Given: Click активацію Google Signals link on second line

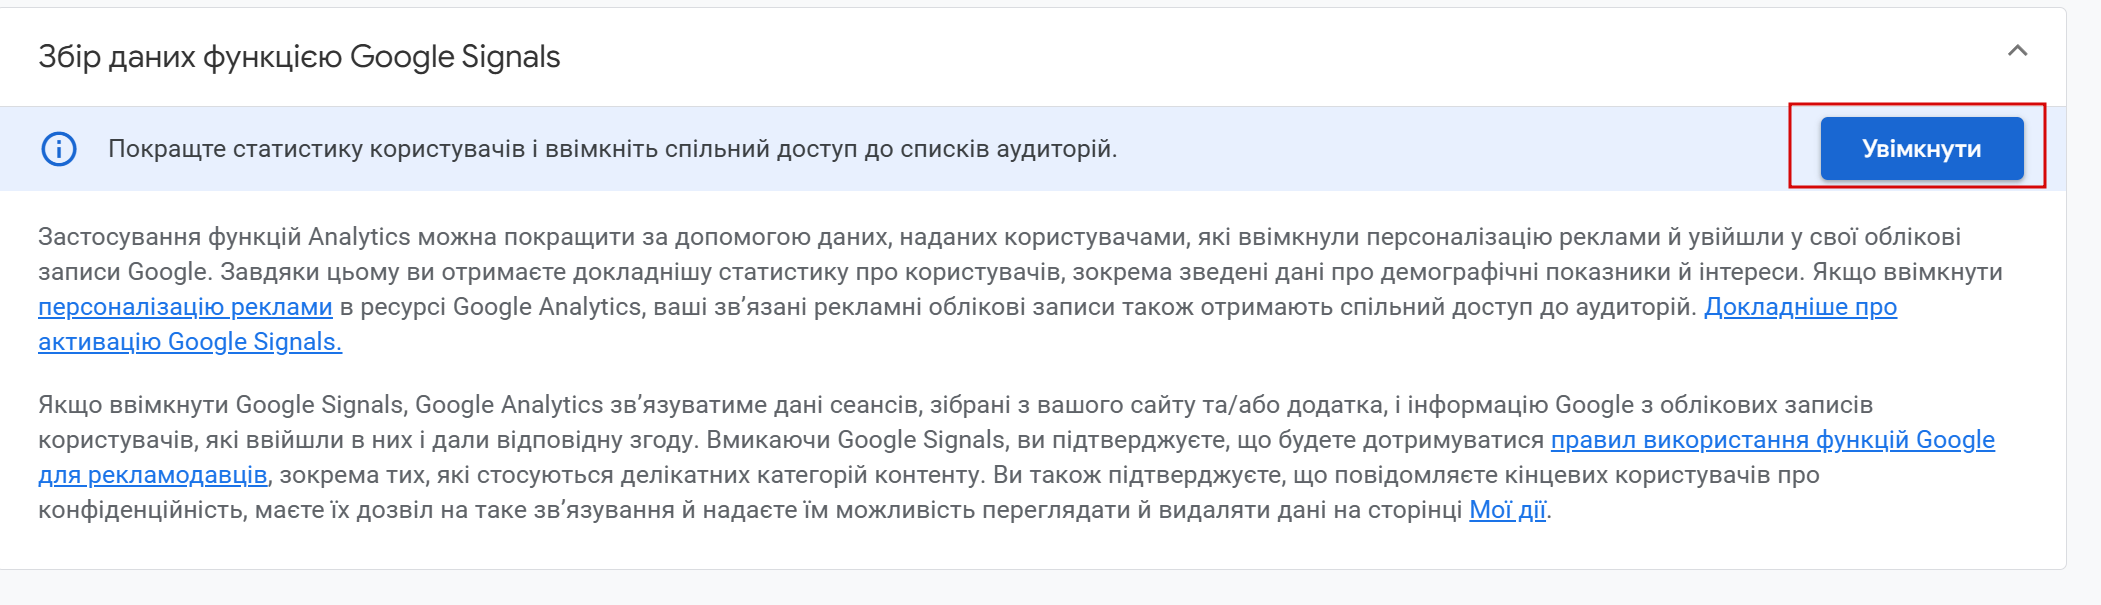Looking at the screenshot, I should point(190,342).
